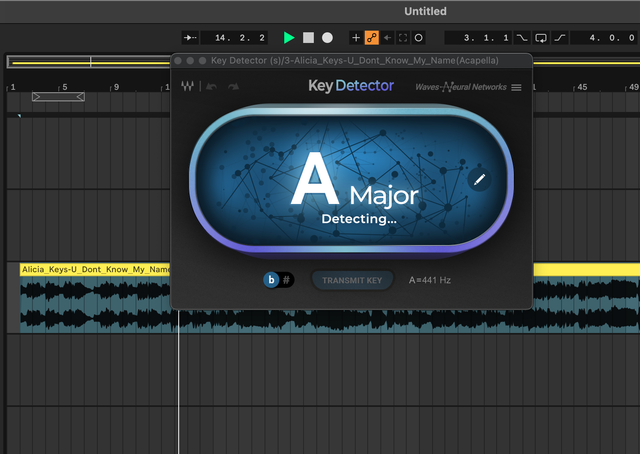The height and width of the screenshot is (454, 640).
Task: Click the arrangement overview bar at top left
Action: coord(89,62)
